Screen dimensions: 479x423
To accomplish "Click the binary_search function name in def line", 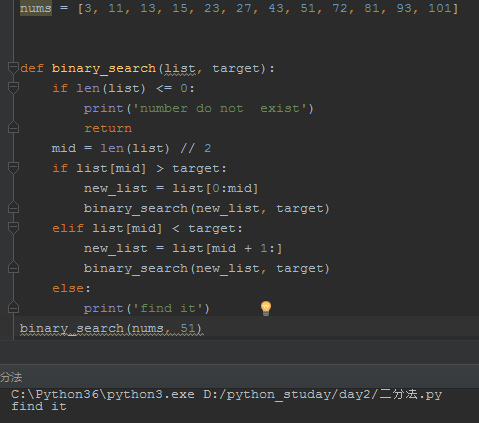I will click(104, 68).
